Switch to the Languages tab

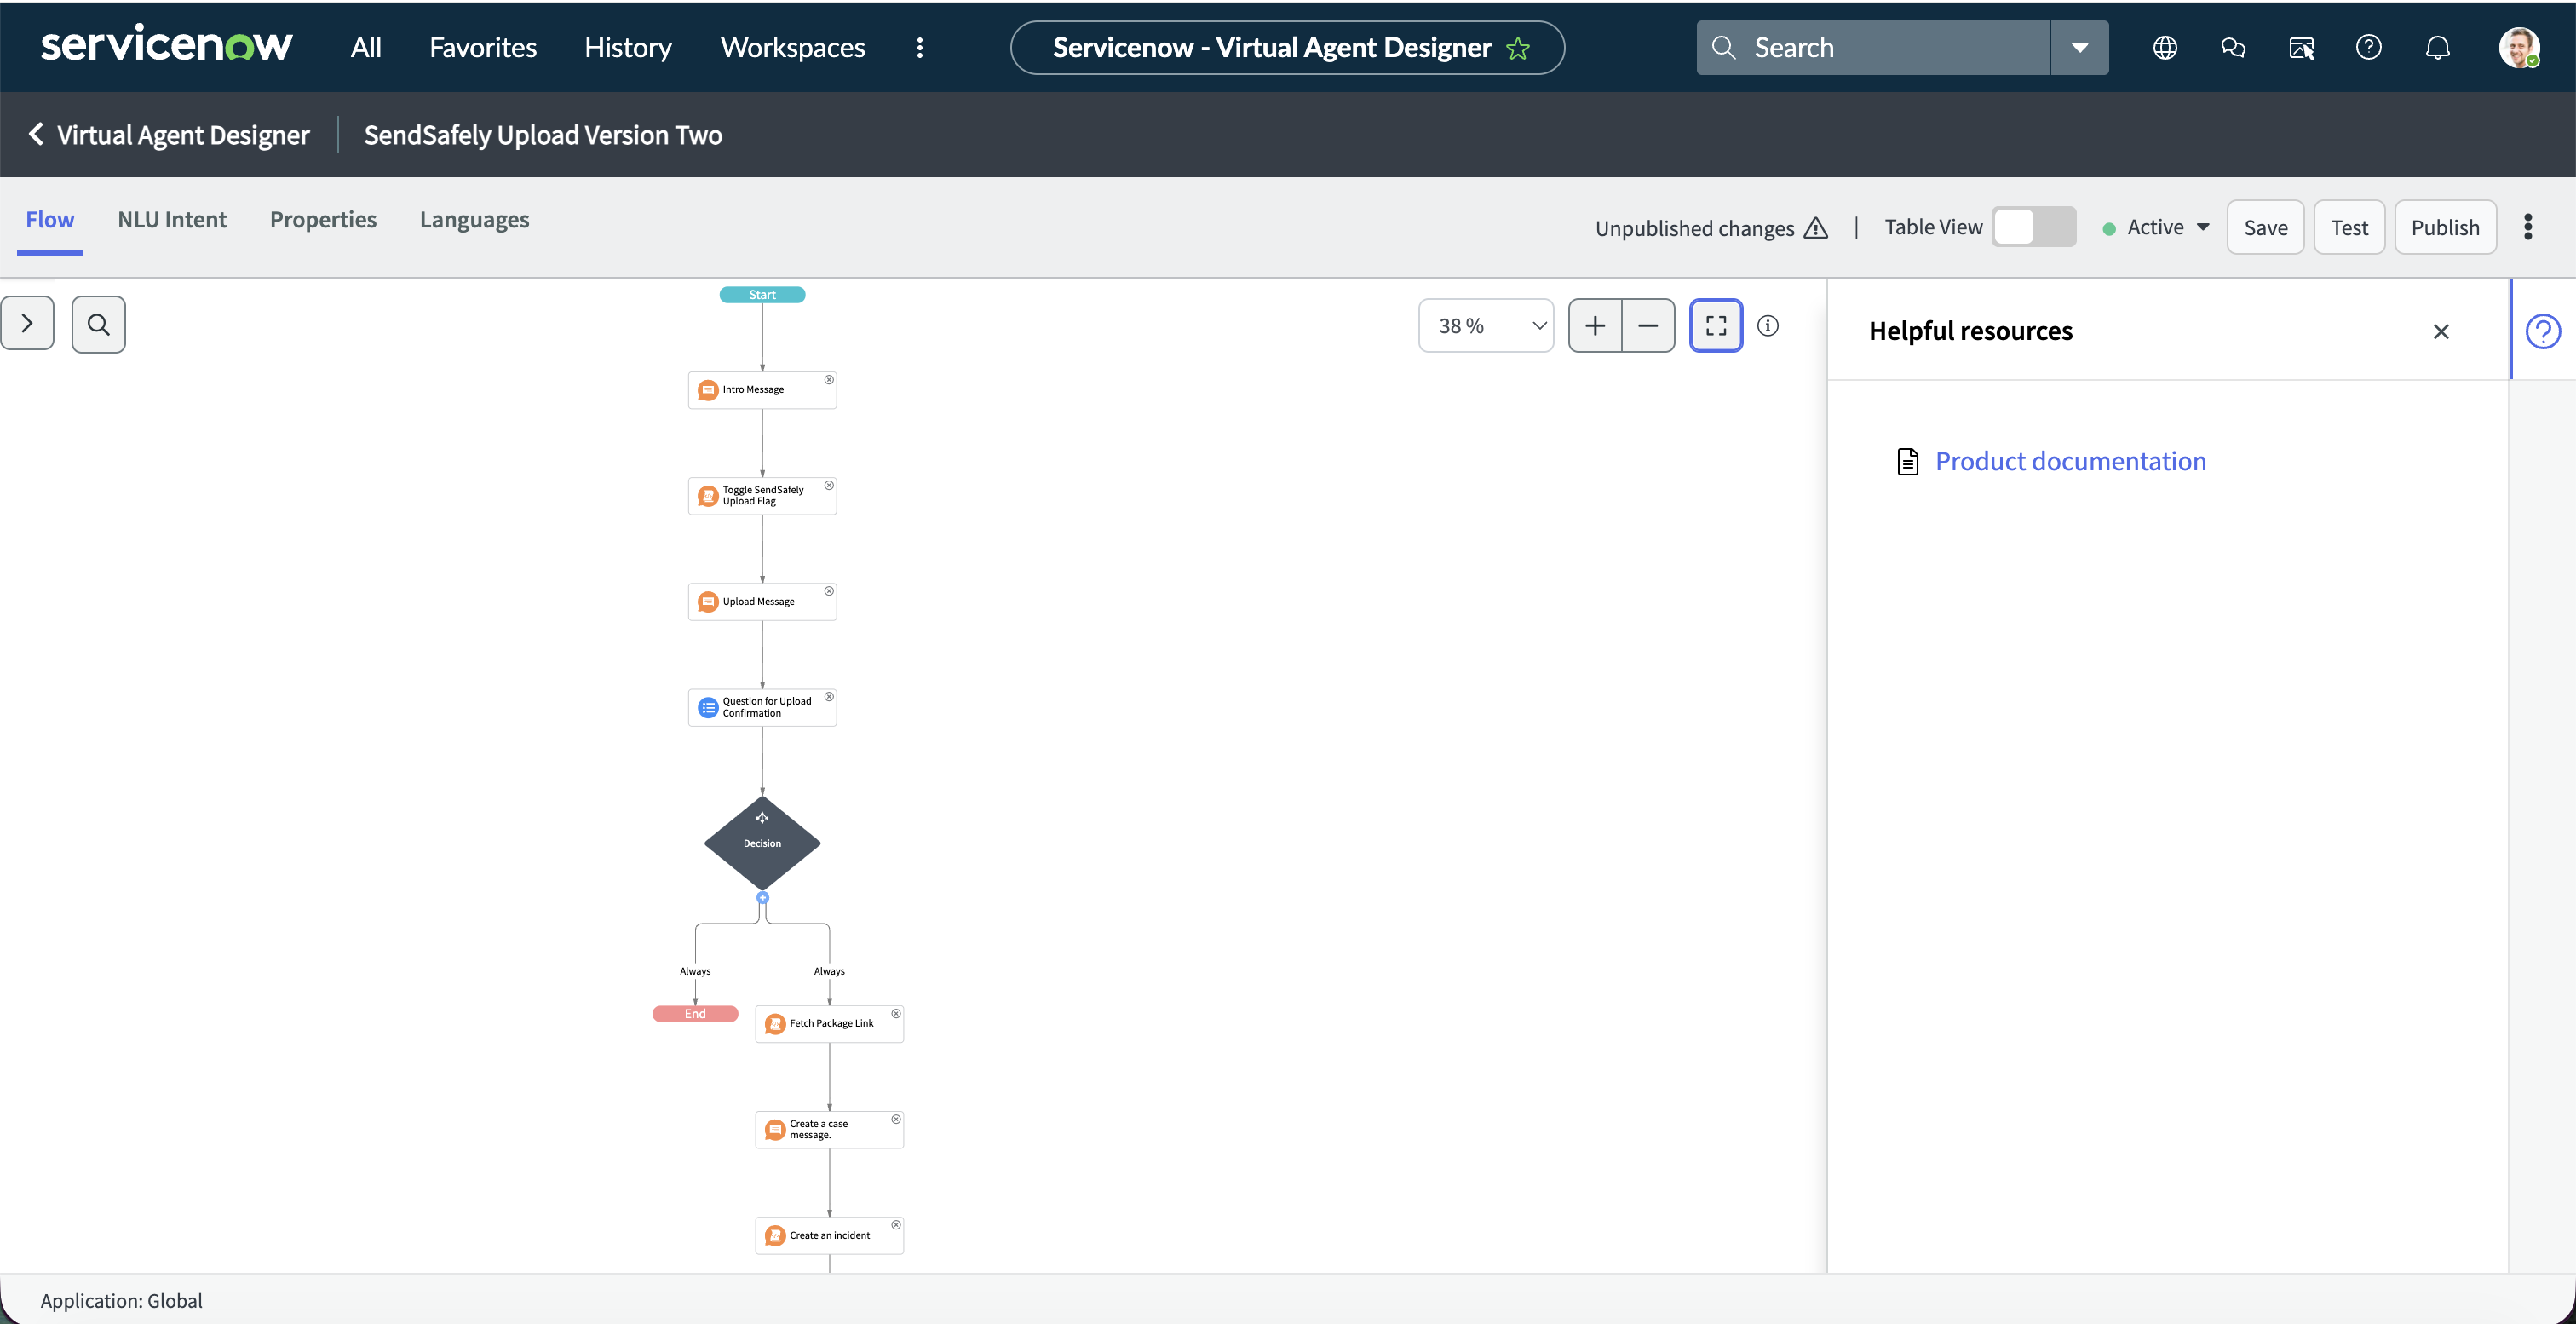tap(475, 220)
